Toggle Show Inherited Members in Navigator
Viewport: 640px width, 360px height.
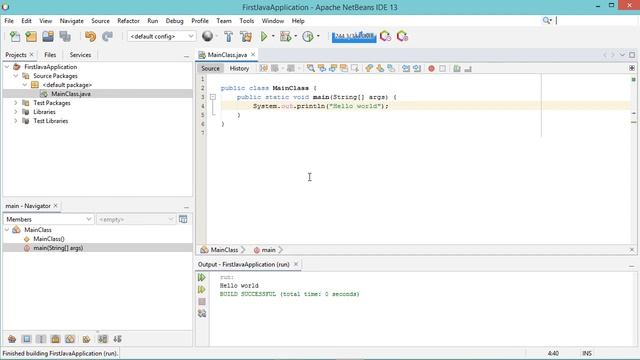click(x=12, y=339)
